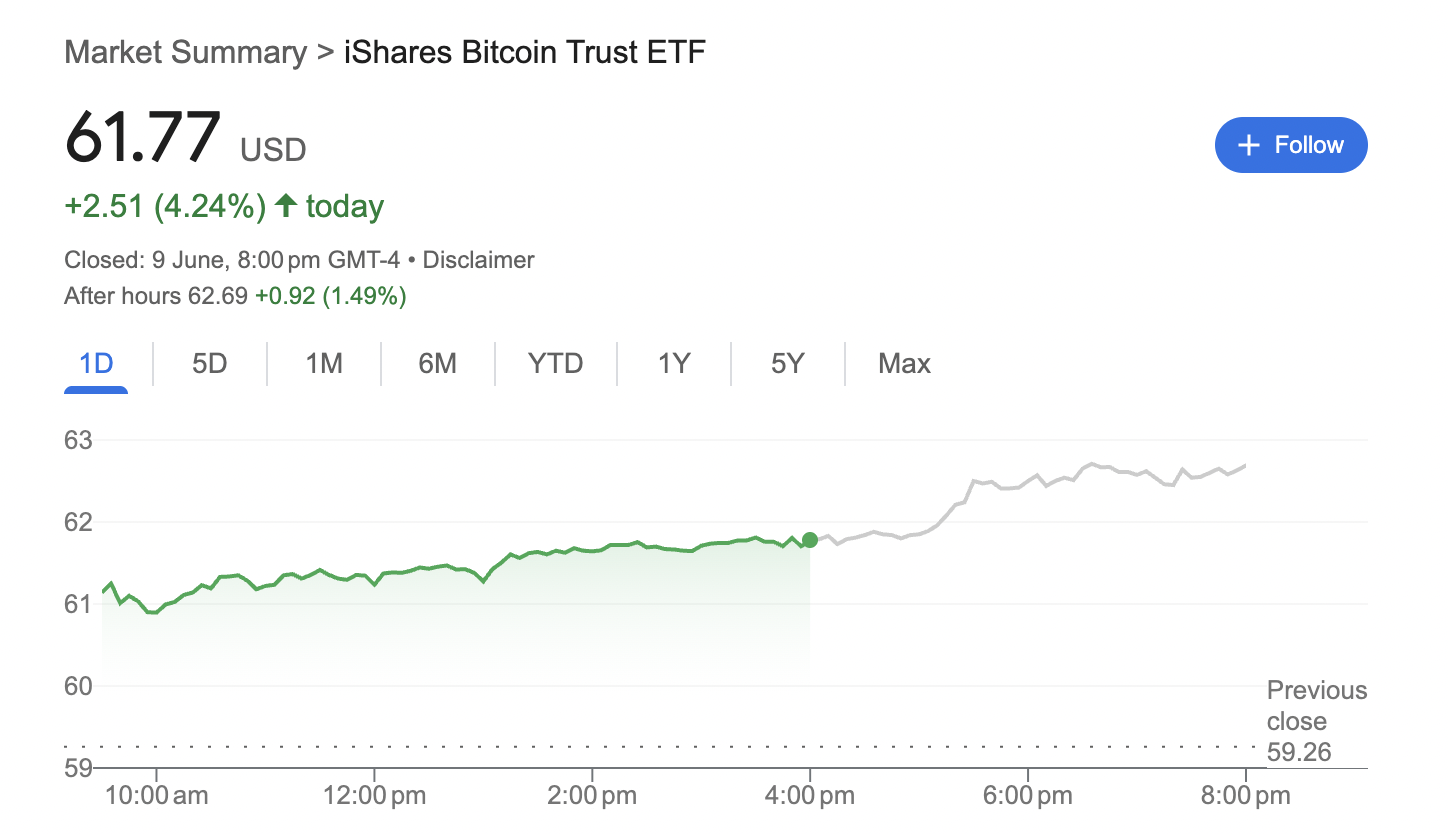Select the 1Y time range
The image size is (1448, 834).
[x=673, y=364]
